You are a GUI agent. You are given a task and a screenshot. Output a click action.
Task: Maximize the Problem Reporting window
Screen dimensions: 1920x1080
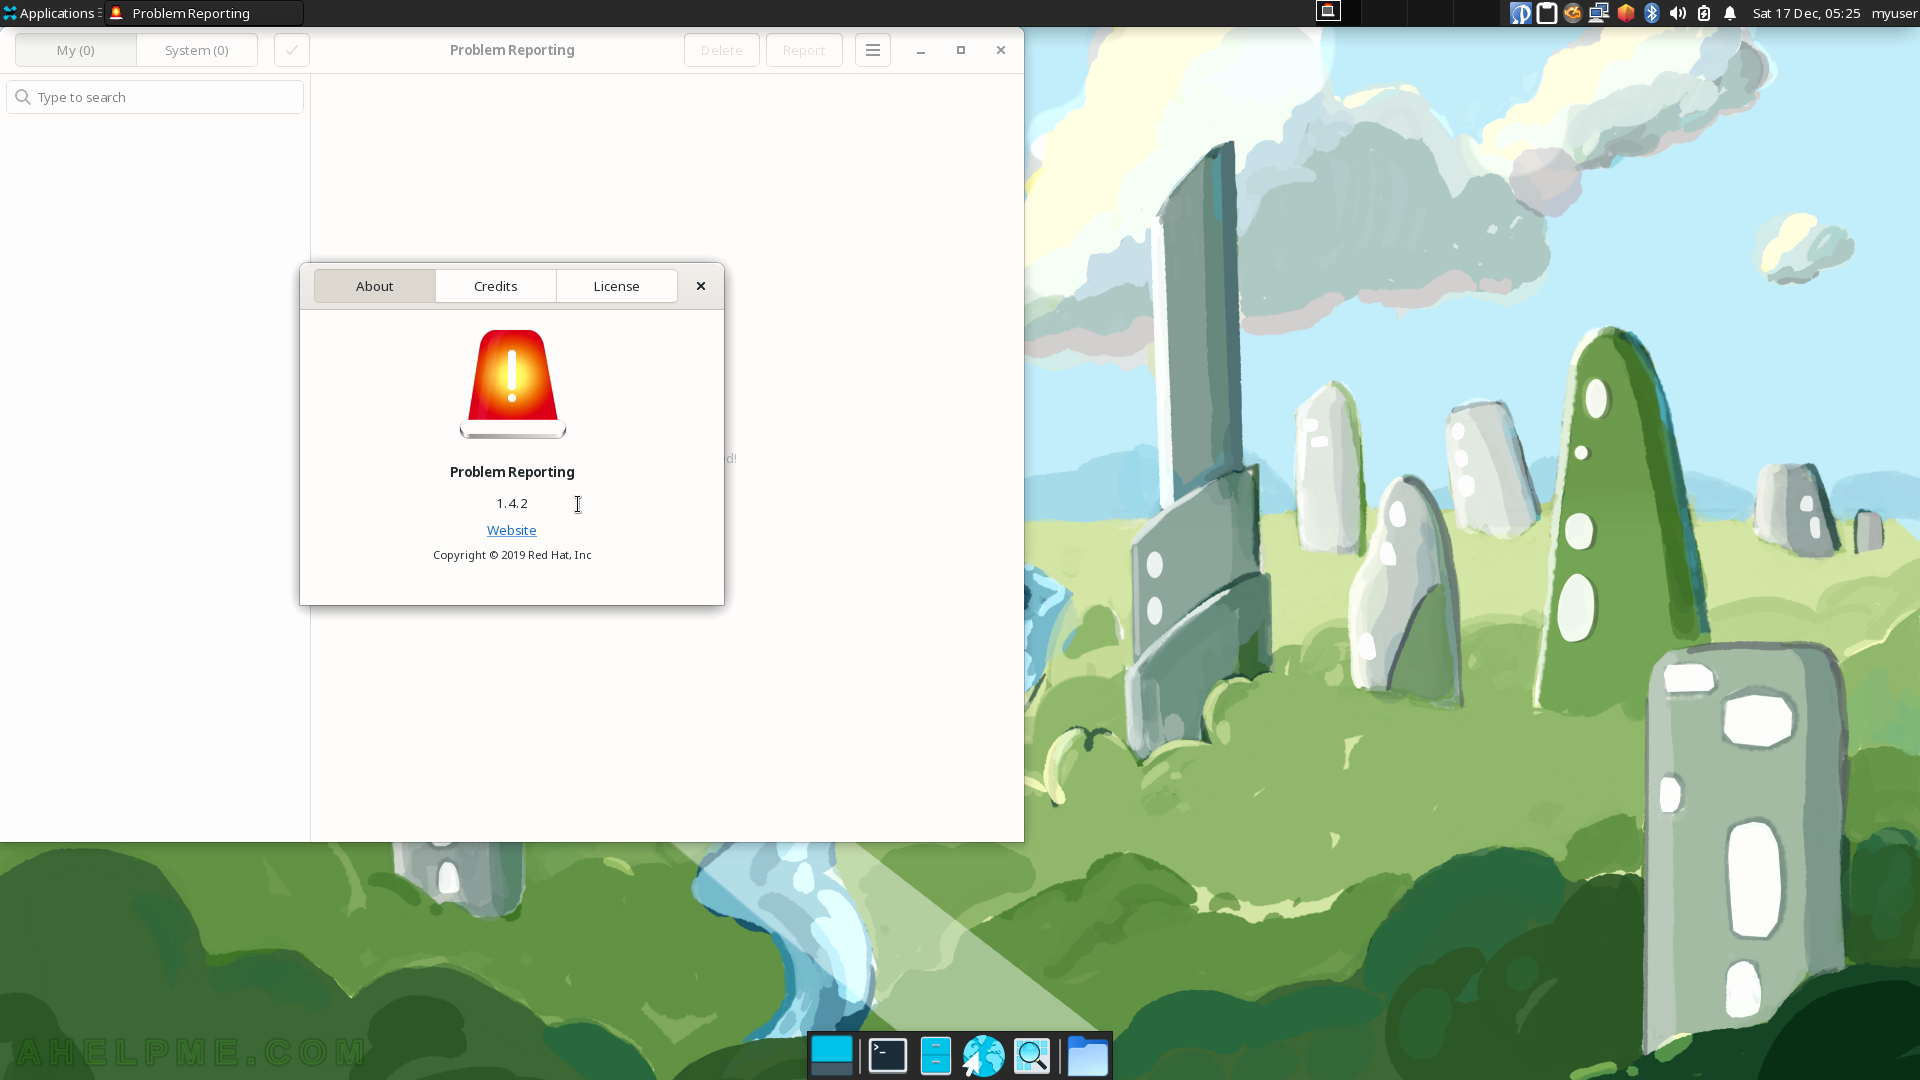[961, 50]
